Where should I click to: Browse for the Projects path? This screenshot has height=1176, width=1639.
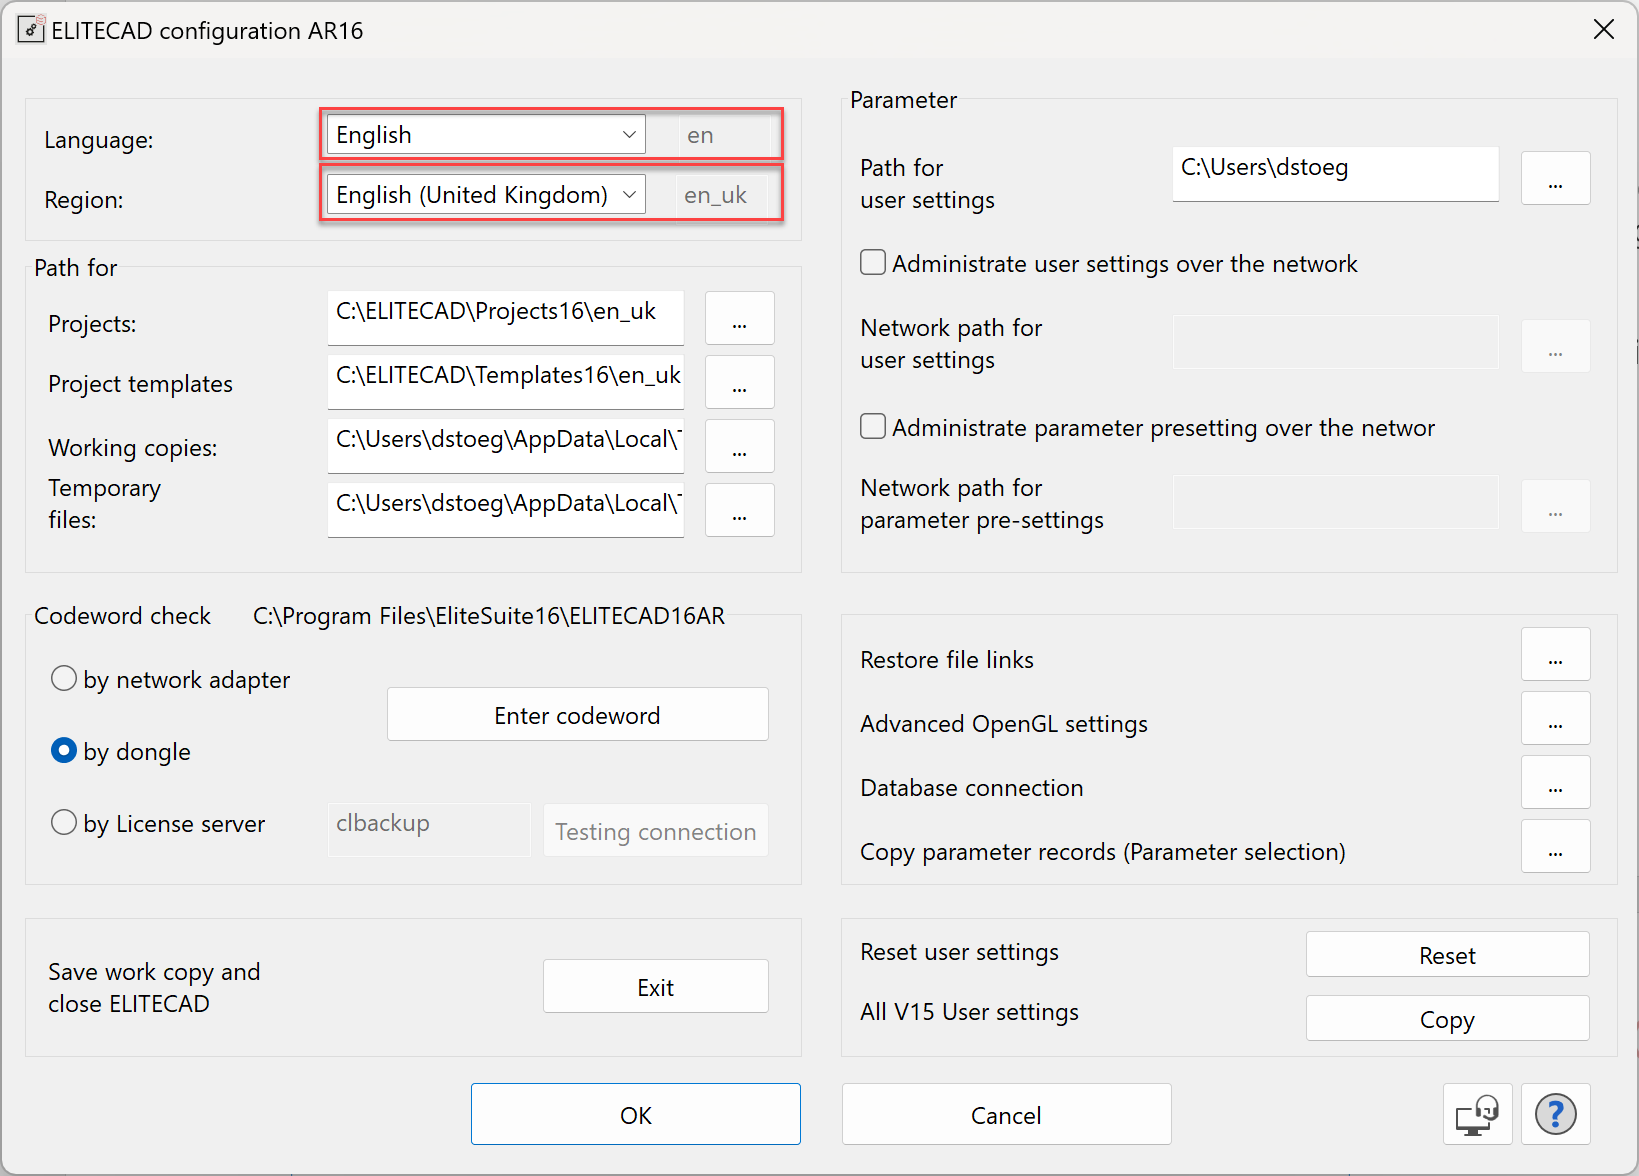pyautogui.click(x=740, y=318)
